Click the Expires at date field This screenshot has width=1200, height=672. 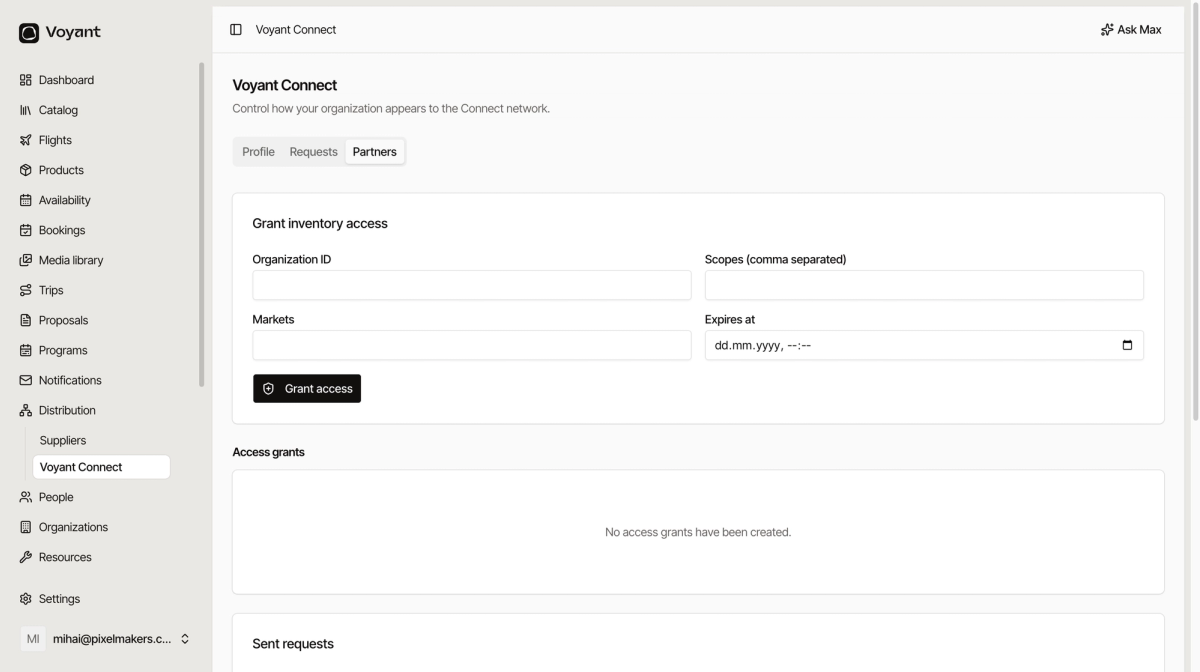(x=924, y=345)
